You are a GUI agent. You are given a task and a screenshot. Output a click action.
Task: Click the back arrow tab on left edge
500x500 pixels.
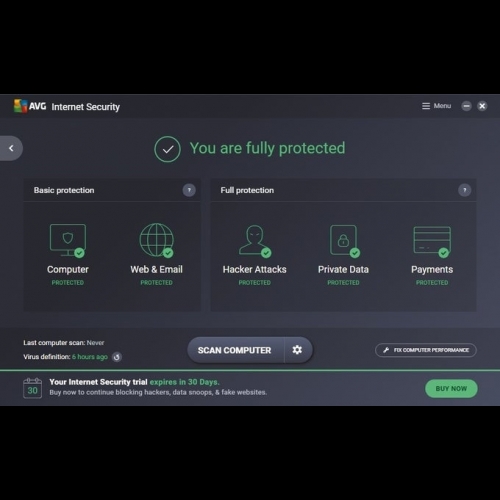coord(11,148)
